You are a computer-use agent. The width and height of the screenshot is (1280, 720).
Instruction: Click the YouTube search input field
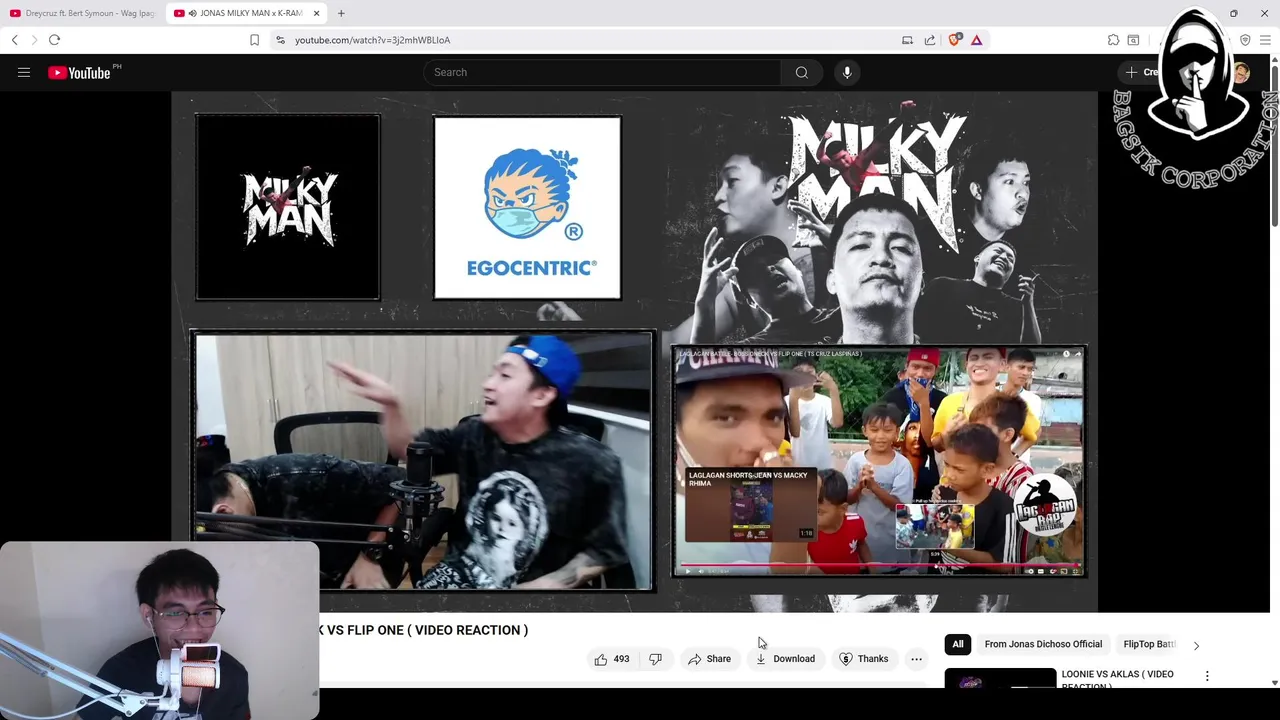point(602,72)
